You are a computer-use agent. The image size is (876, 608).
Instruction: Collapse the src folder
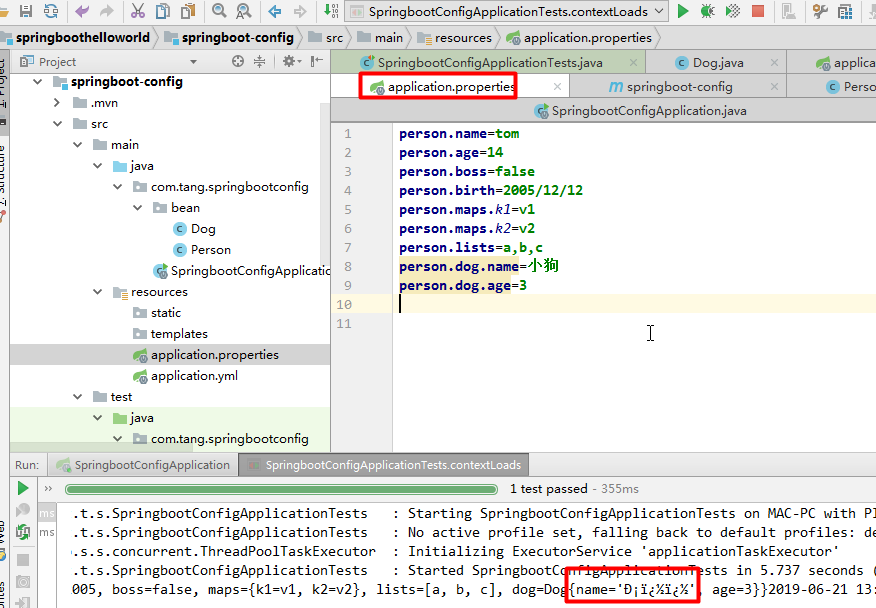click(x=58, y=124)
